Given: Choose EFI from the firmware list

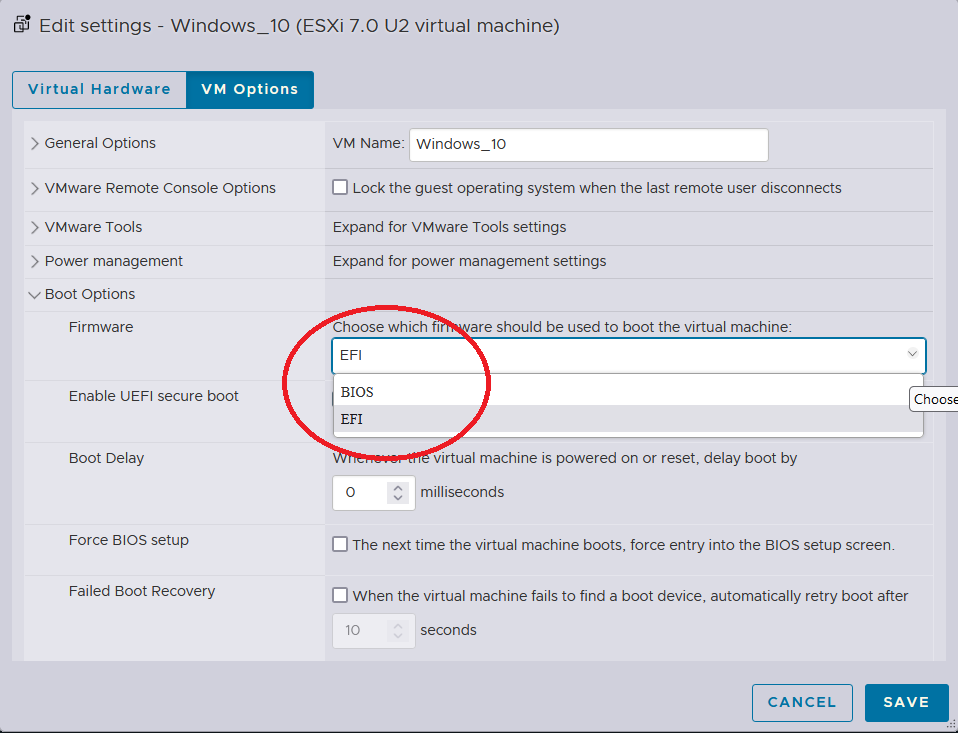Looking at the screenshot, I should (x=628, y=419).
